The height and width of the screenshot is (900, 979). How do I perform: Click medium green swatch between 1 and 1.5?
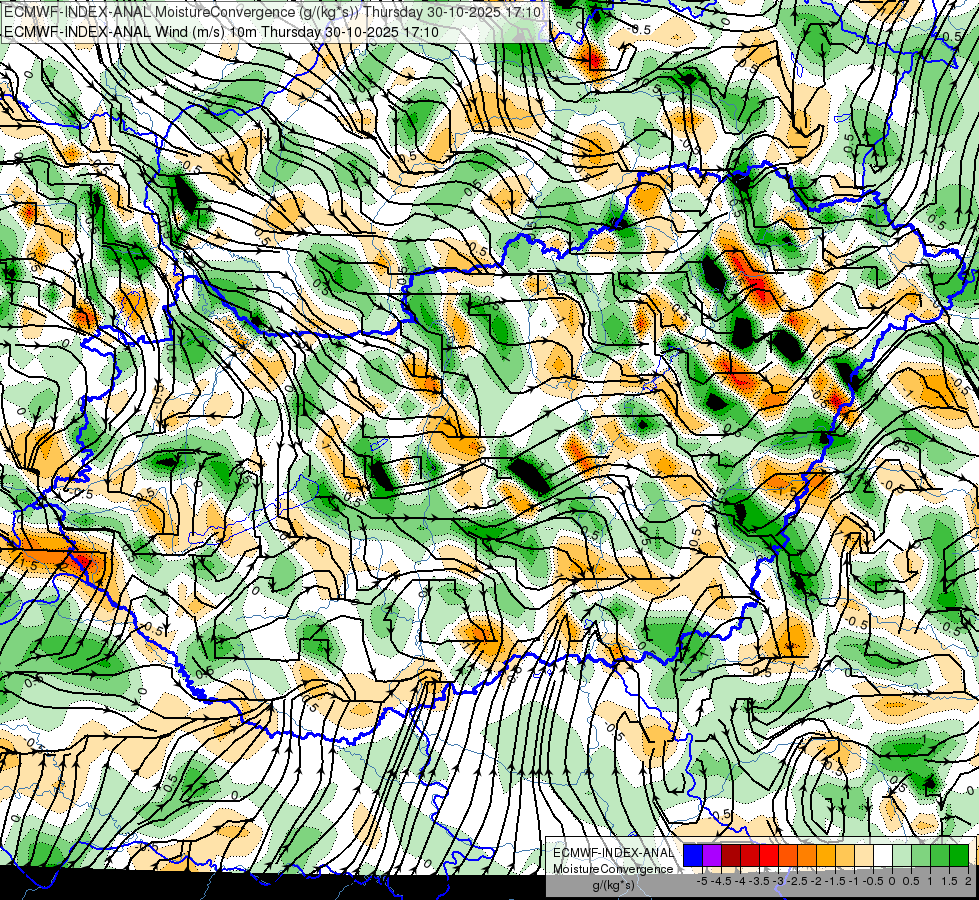[x=940, y=856]
